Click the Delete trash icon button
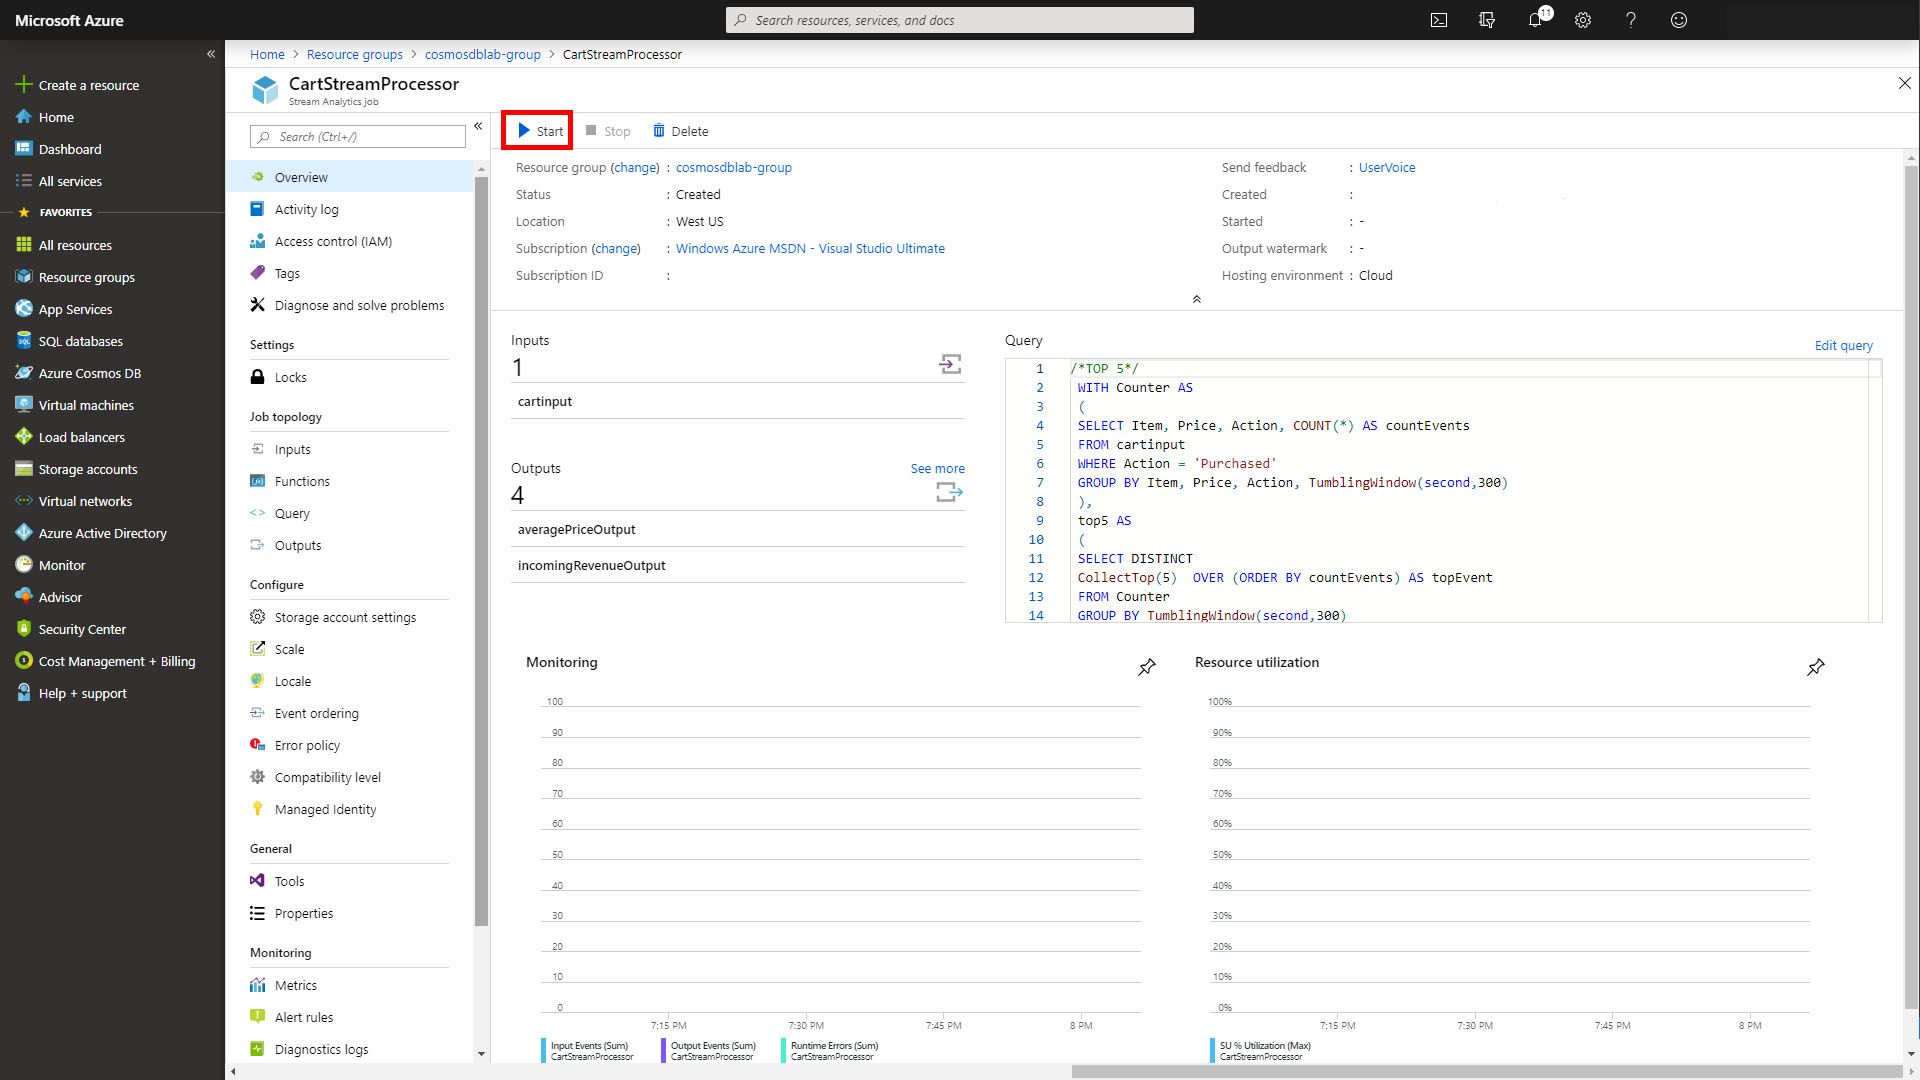Viewport: 1920px width, 1080px height. click(x=680, y=131)
